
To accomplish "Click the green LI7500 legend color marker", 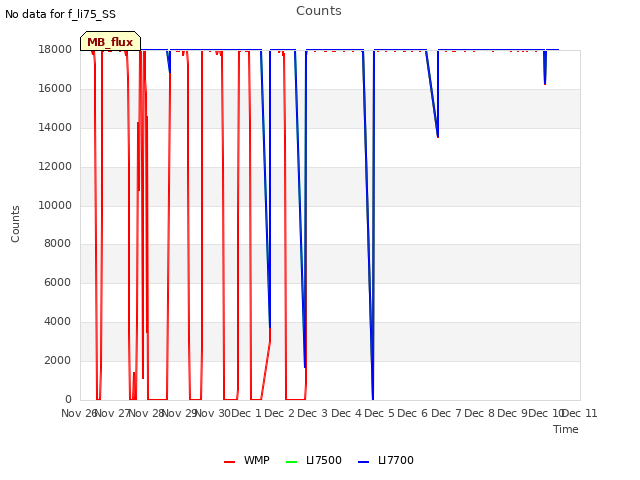I will coord(291,462).
